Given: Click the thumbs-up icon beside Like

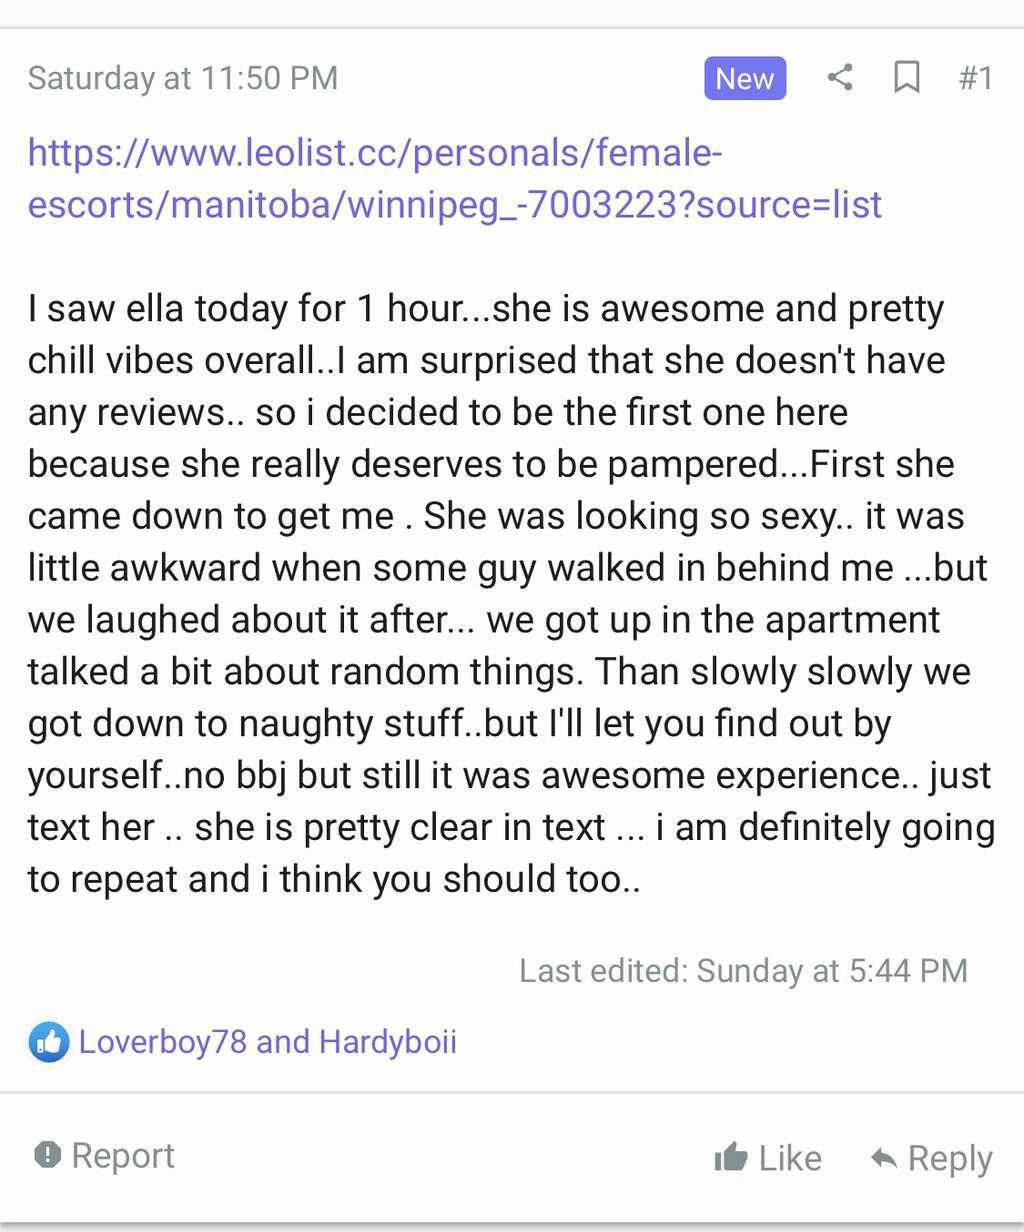Looking at the screenshot, I should click(731, 1157).
